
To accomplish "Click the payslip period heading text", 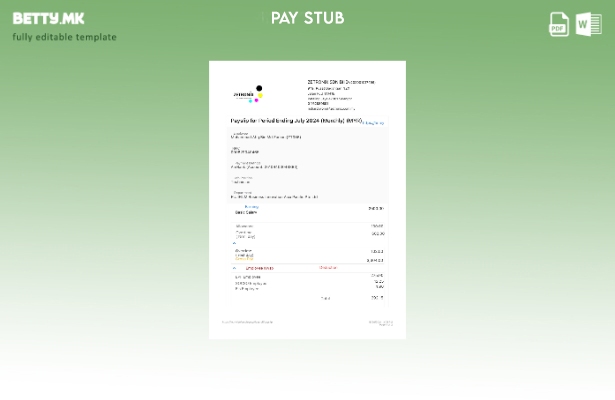I will [x=295, y=121].
